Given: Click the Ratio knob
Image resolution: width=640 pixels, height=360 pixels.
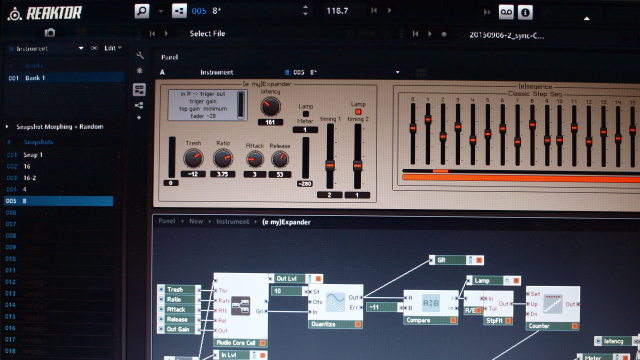Looking at the screenshot, I should [x=223, y=158].
